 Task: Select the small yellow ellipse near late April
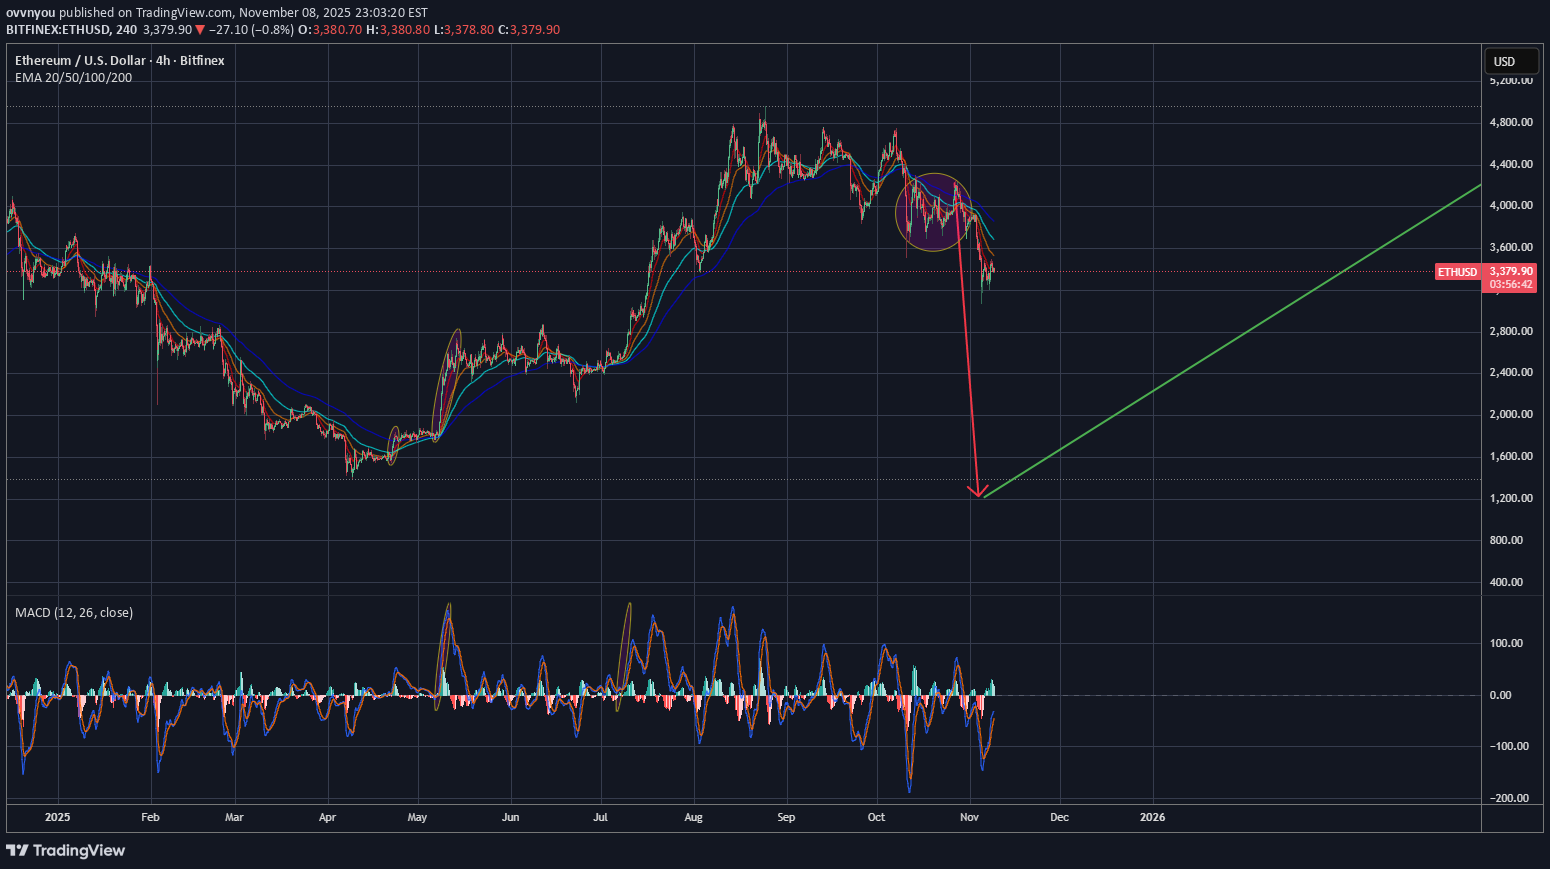tap(393, 445)
